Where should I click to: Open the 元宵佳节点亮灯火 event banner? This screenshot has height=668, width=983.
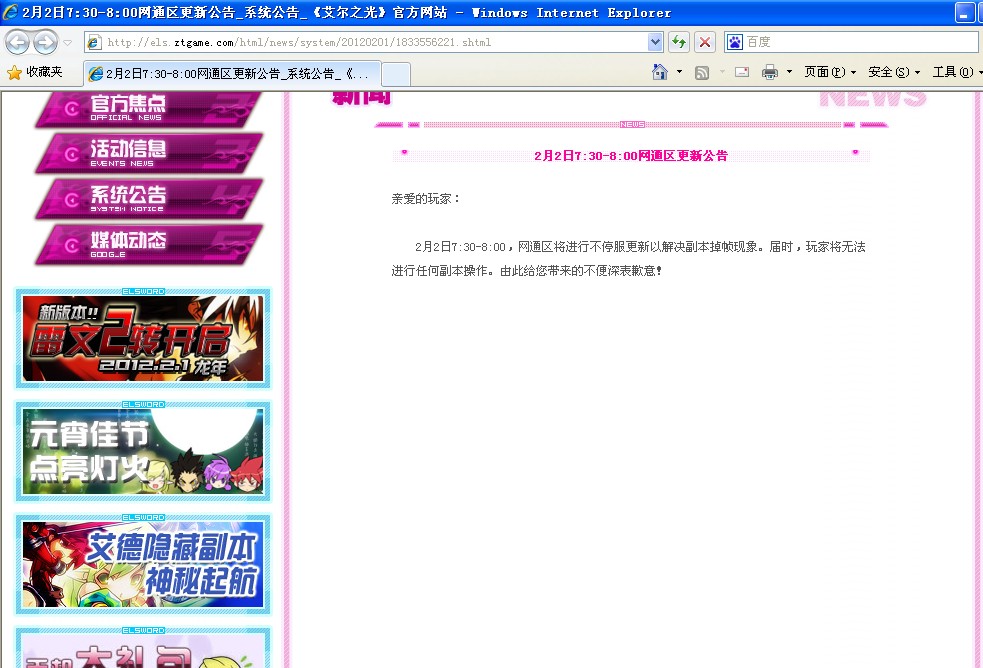click(x=143, y=451)
